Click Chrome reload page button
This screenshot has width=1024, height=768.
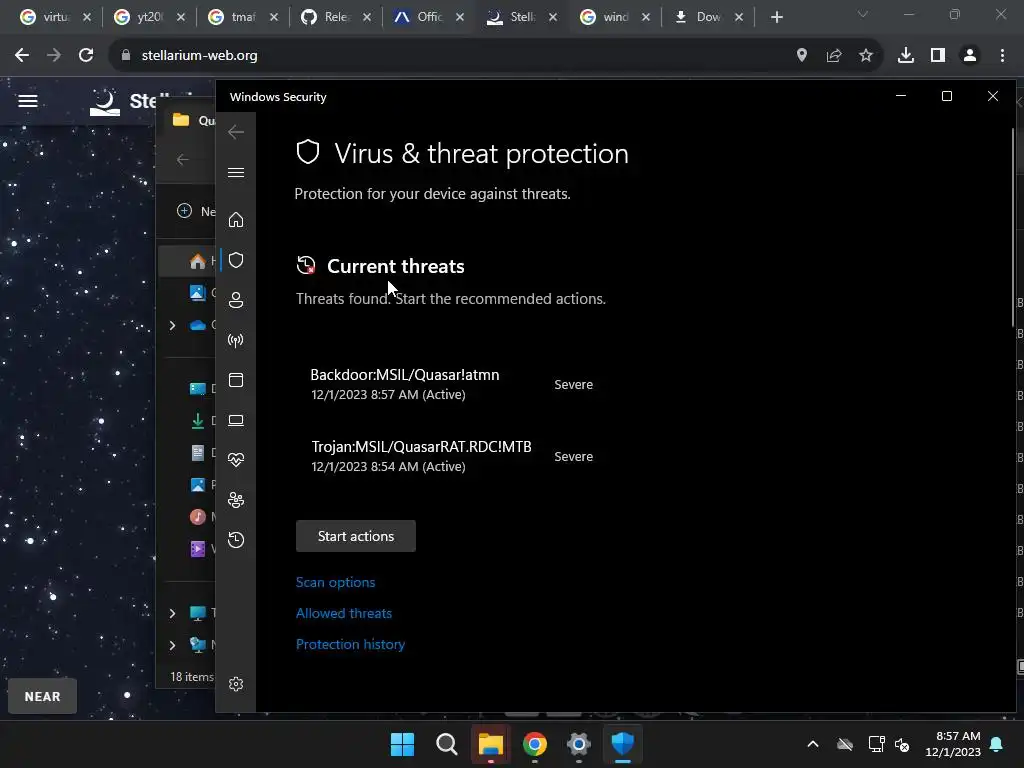tap(86, 56)
